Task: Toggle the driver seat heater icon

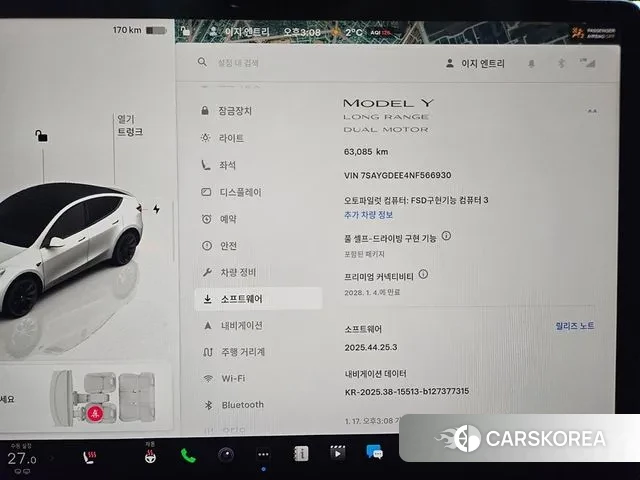Action: [89, 457]
